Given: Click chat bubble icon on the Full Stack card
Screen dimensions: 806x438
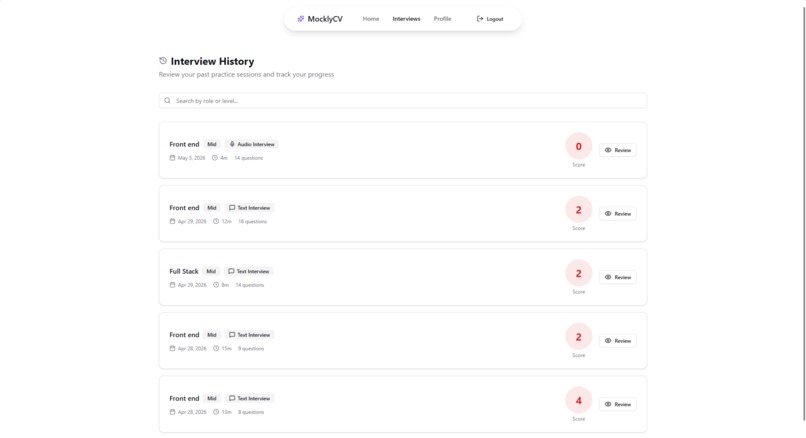Looking at the screenshot, I should (x=231, y=271).
